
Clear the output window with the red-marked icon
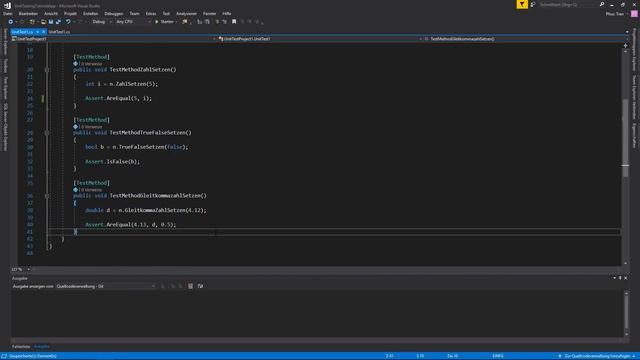point(190,286)
